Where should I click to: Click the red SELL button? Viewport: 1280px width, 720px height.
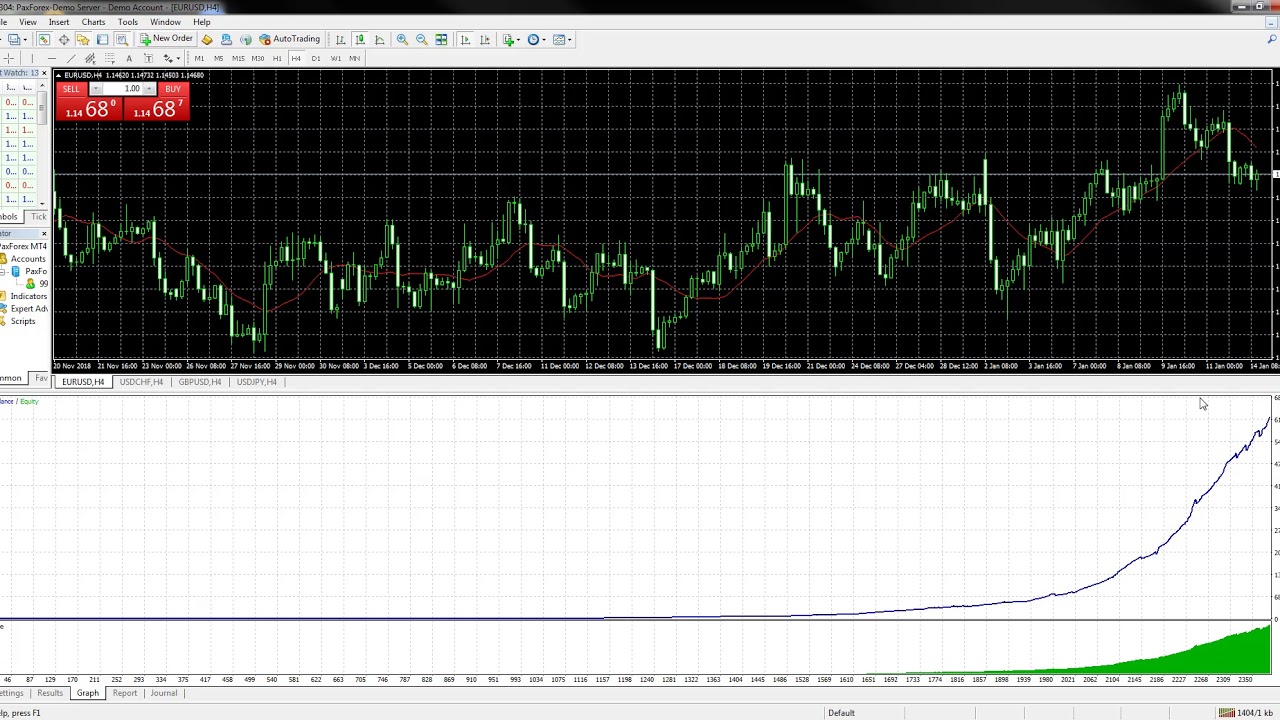(71, 89)
